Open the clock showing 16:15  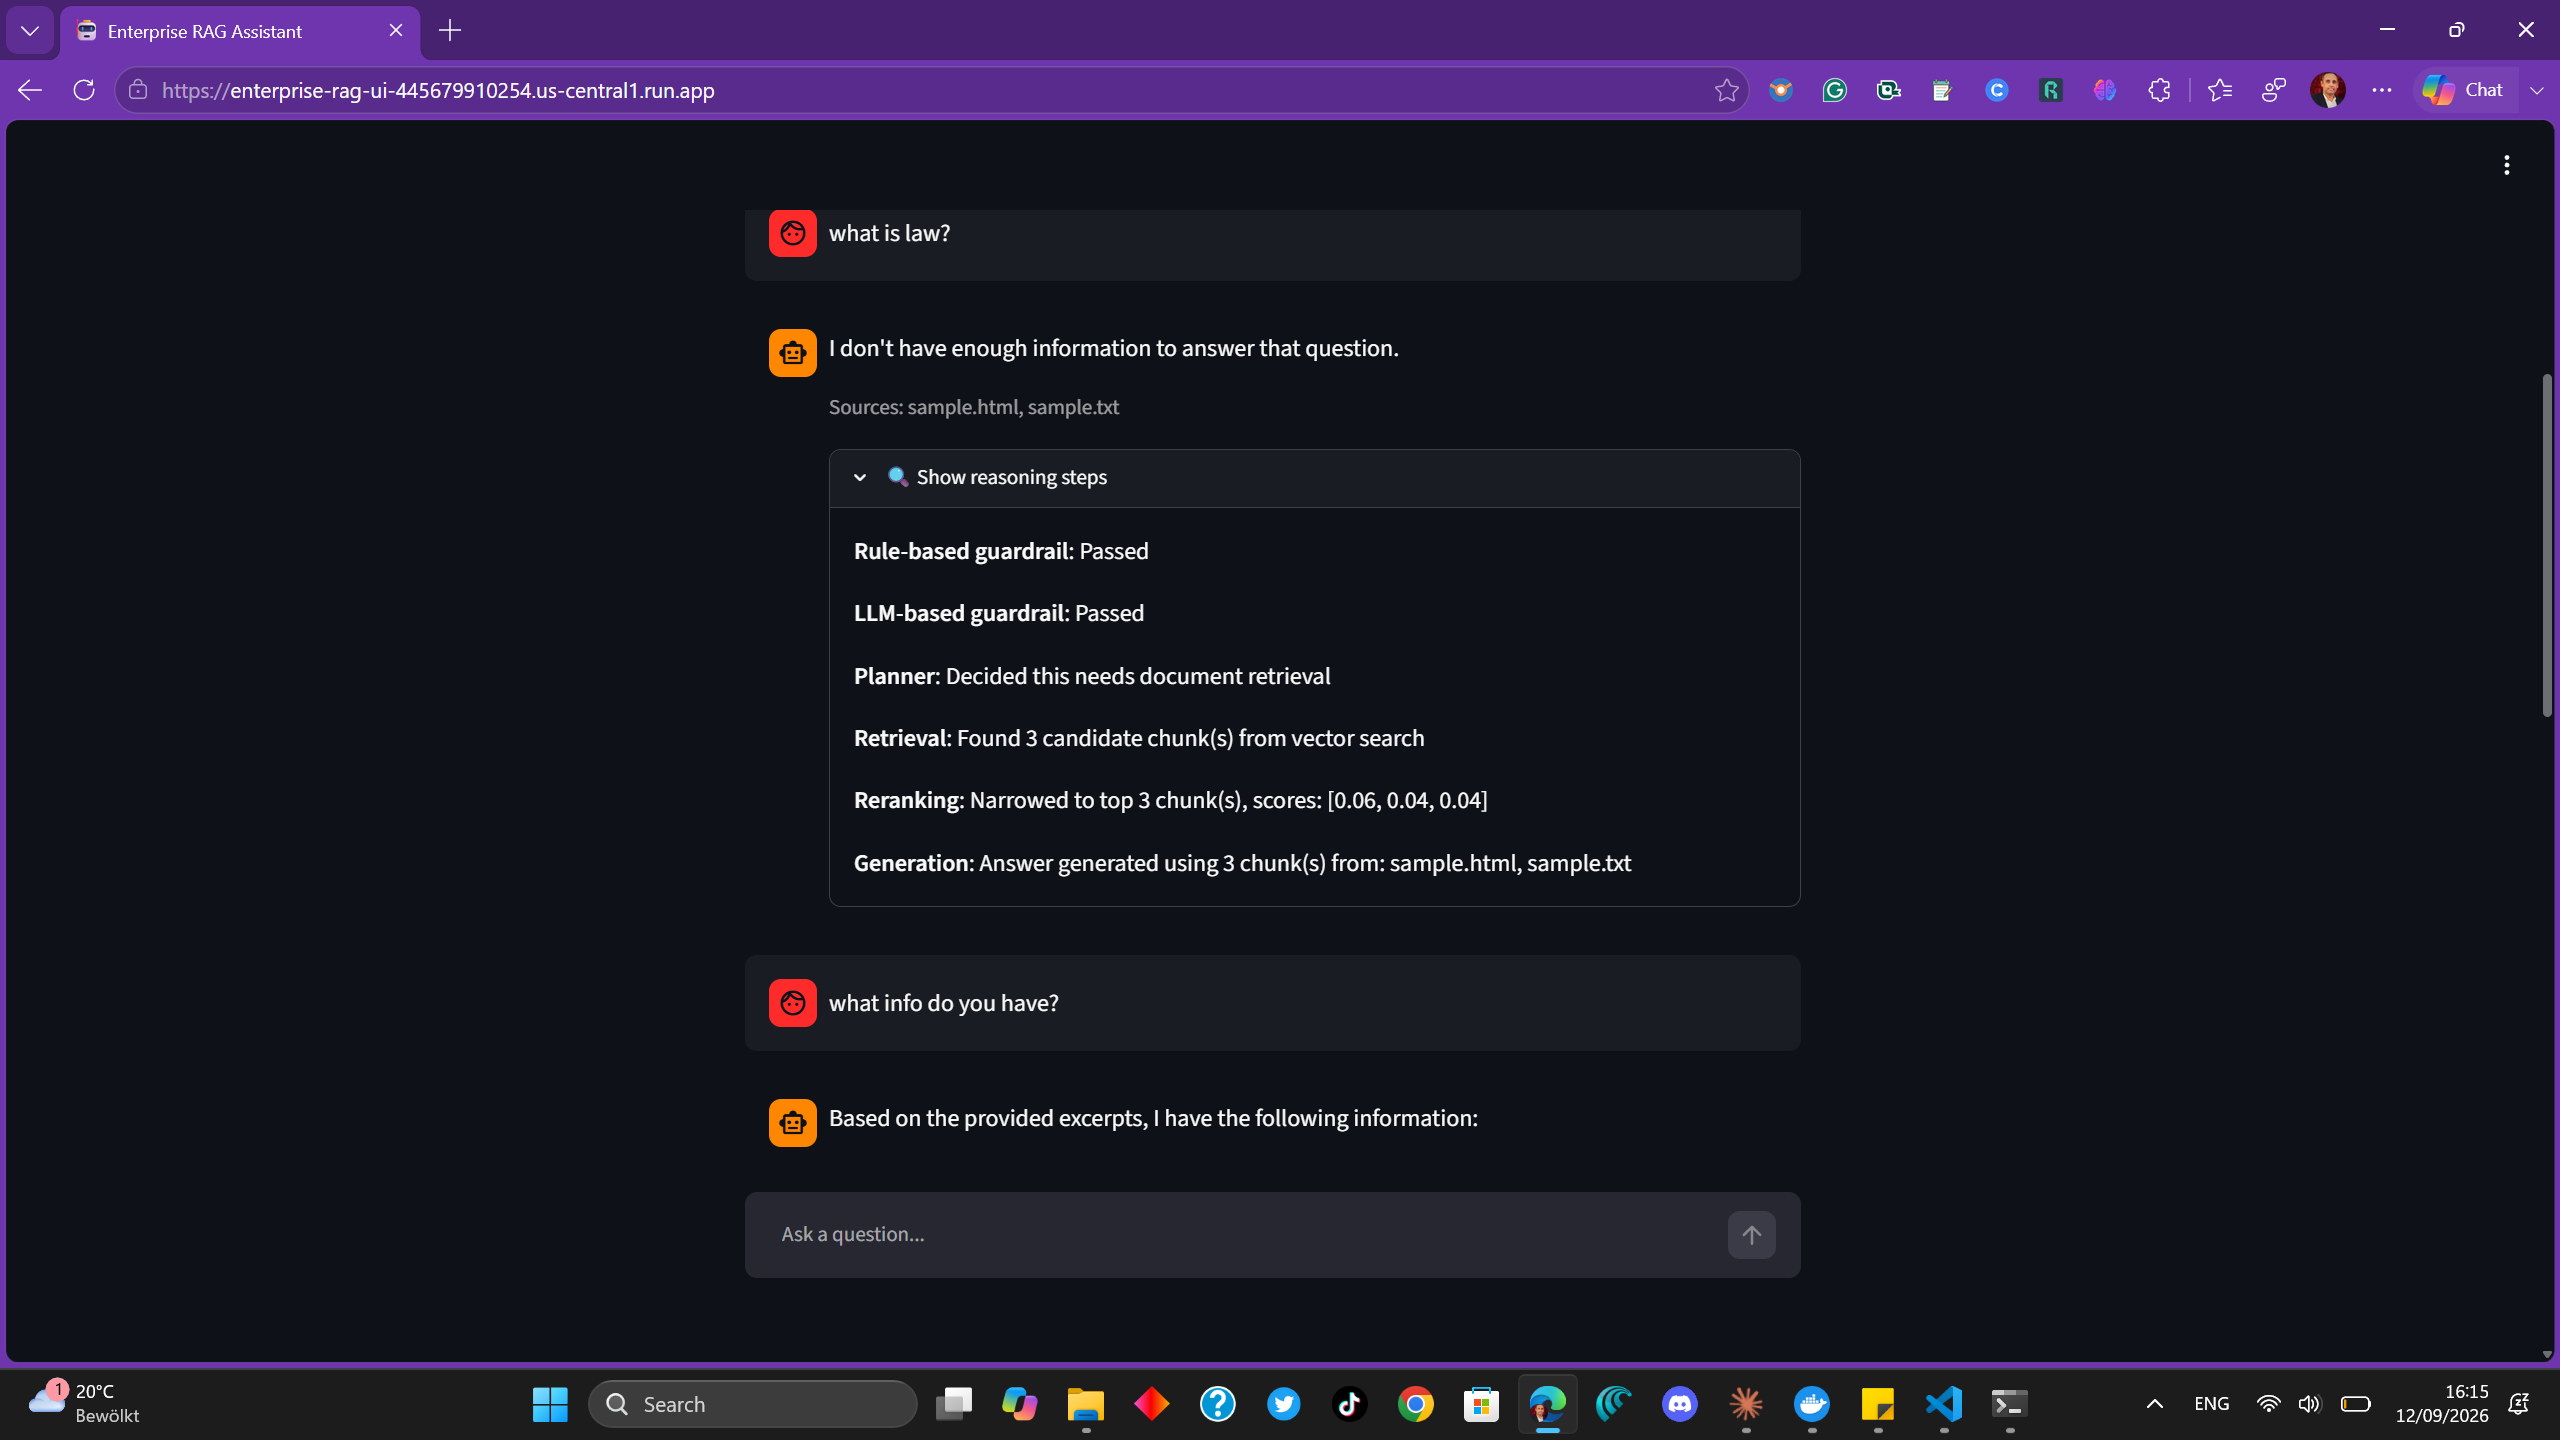point(2441,1404)
